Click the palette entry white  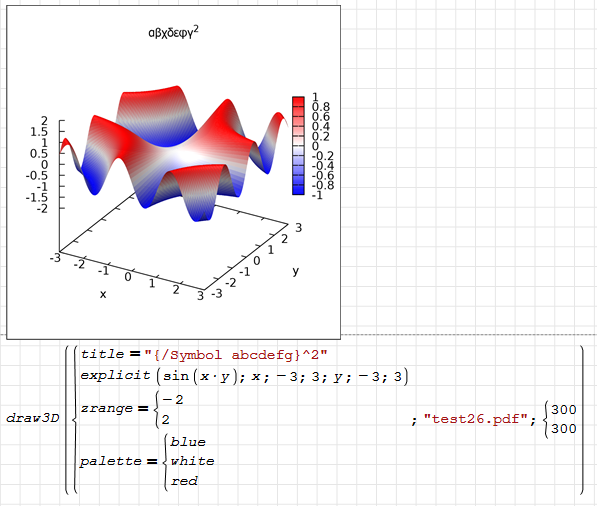coord(192,461)
